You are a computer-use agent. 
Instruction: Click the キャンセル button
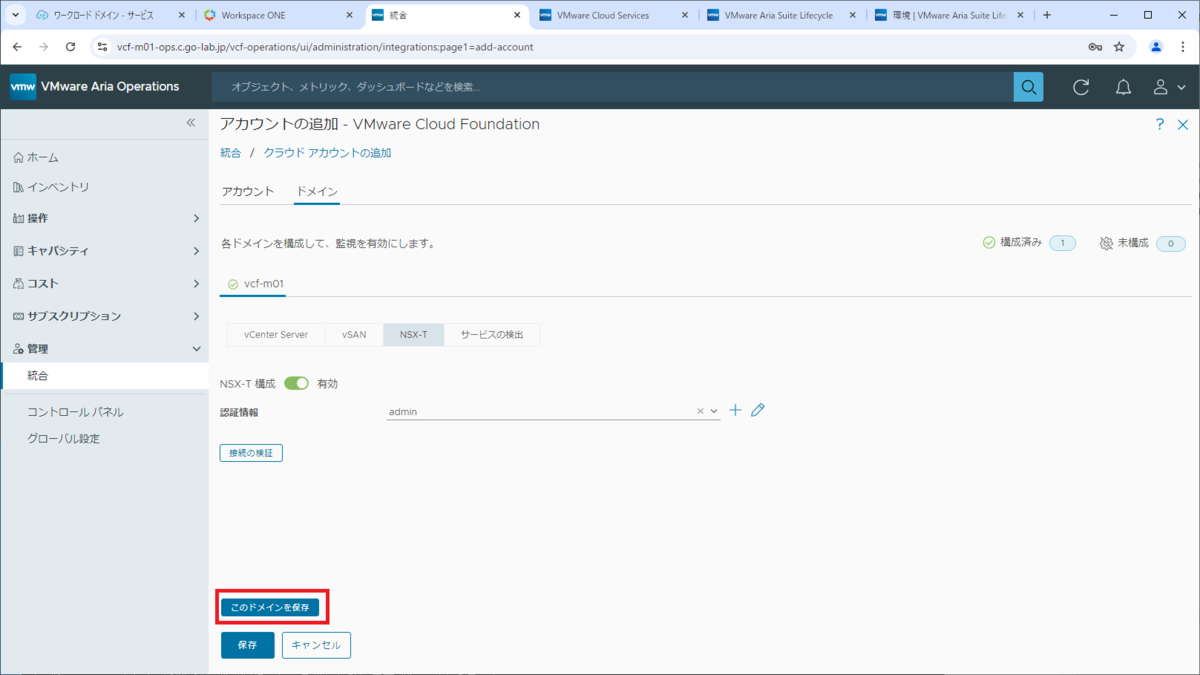316,645
